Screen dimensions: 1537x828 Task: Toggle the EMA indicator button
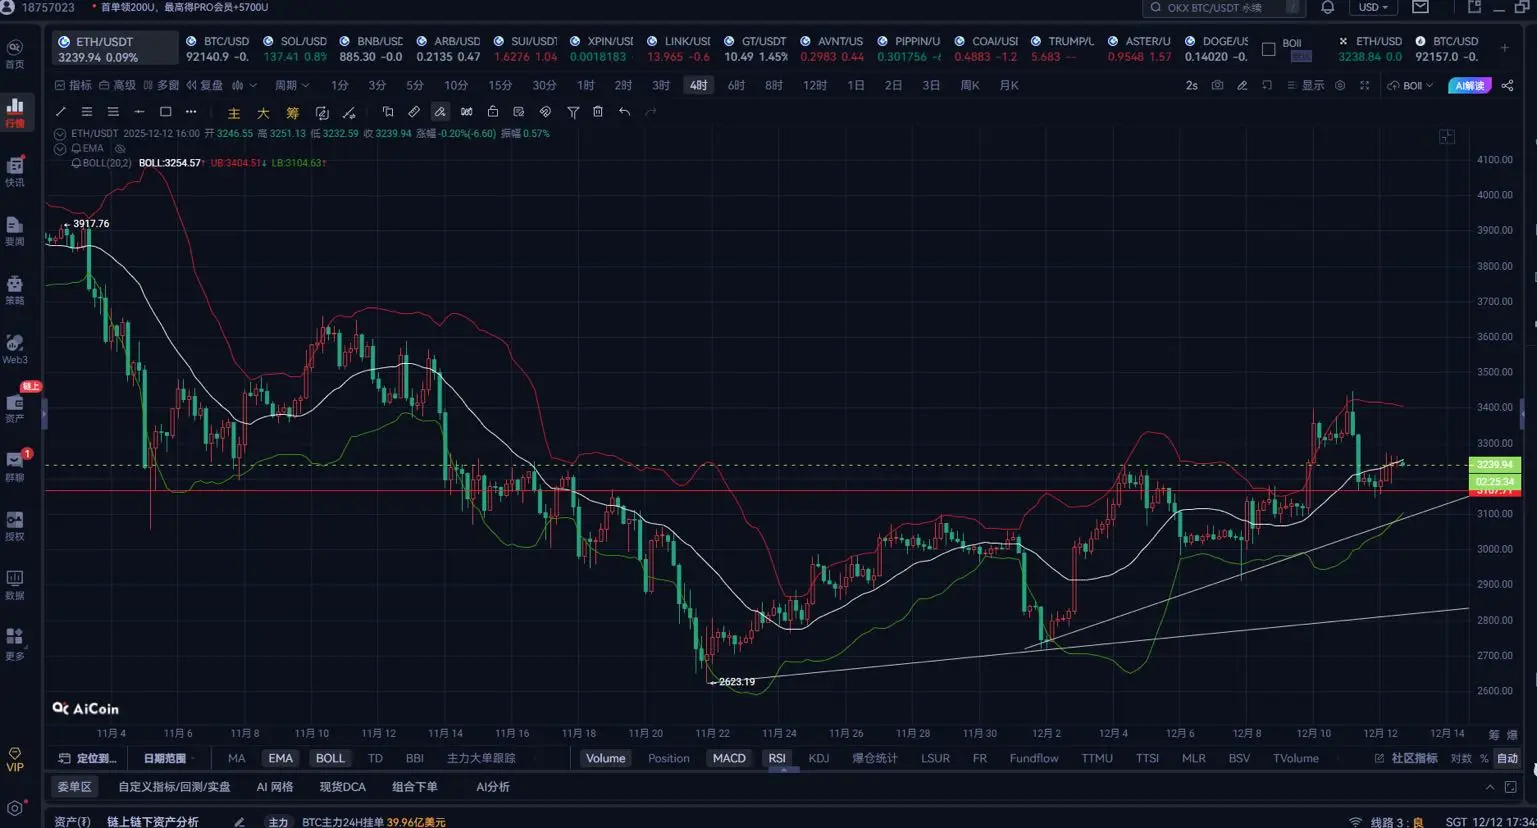[x=280, y=758]
